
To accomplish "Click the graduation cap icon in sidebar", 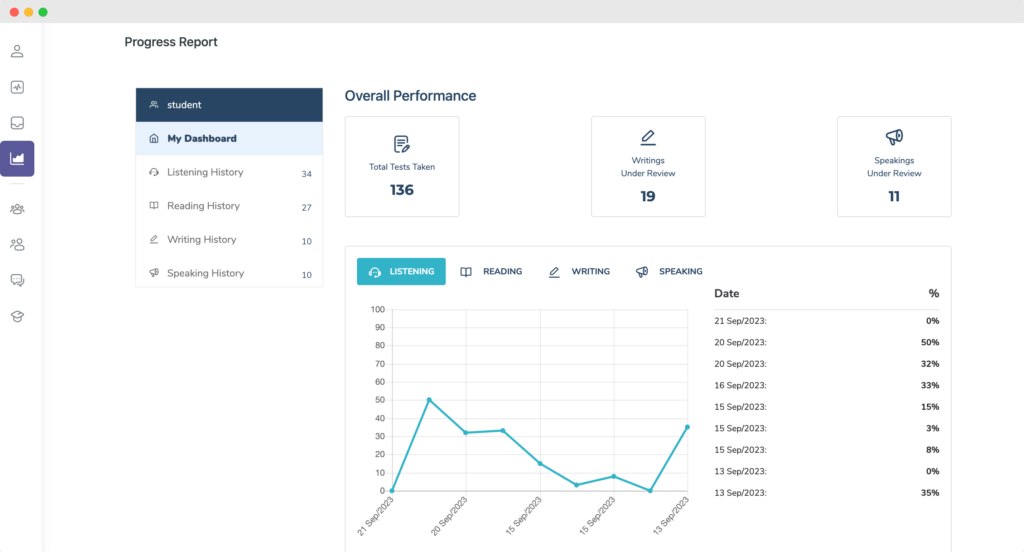I will point(17,316).
